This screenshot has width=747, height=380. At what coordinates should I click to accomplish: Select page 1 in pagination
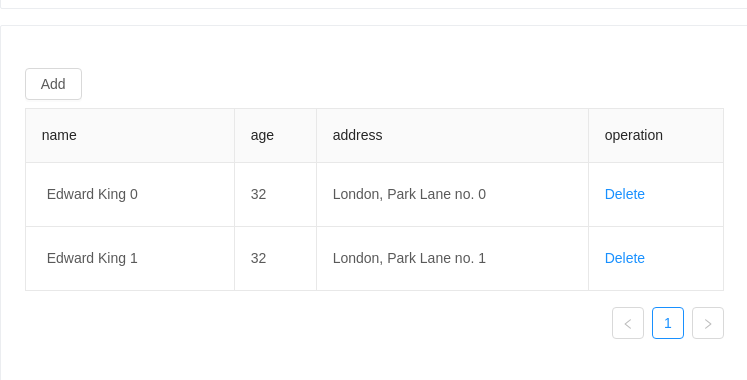coord(668,323)
